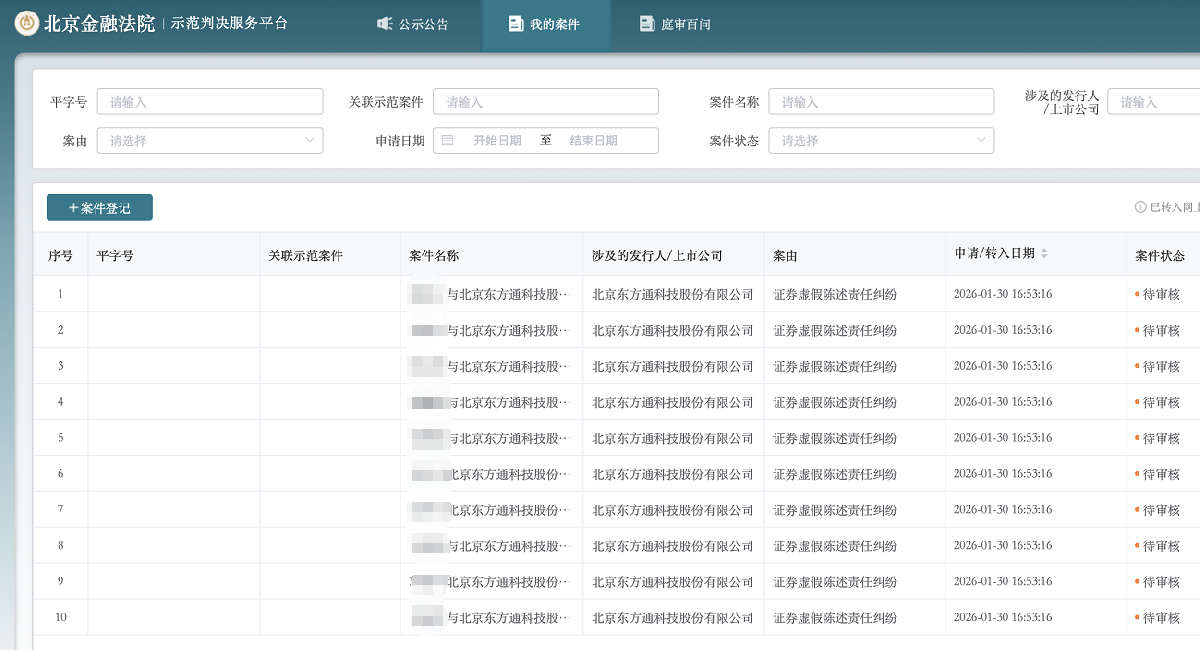
Task: Open the 案由 dropdown selector
Action: (210, 140)
